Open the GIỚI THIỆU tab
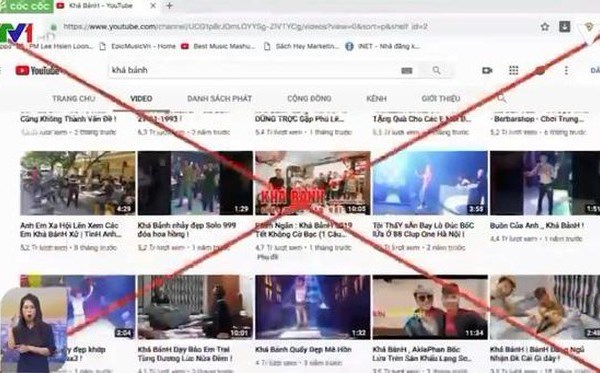 441,99
